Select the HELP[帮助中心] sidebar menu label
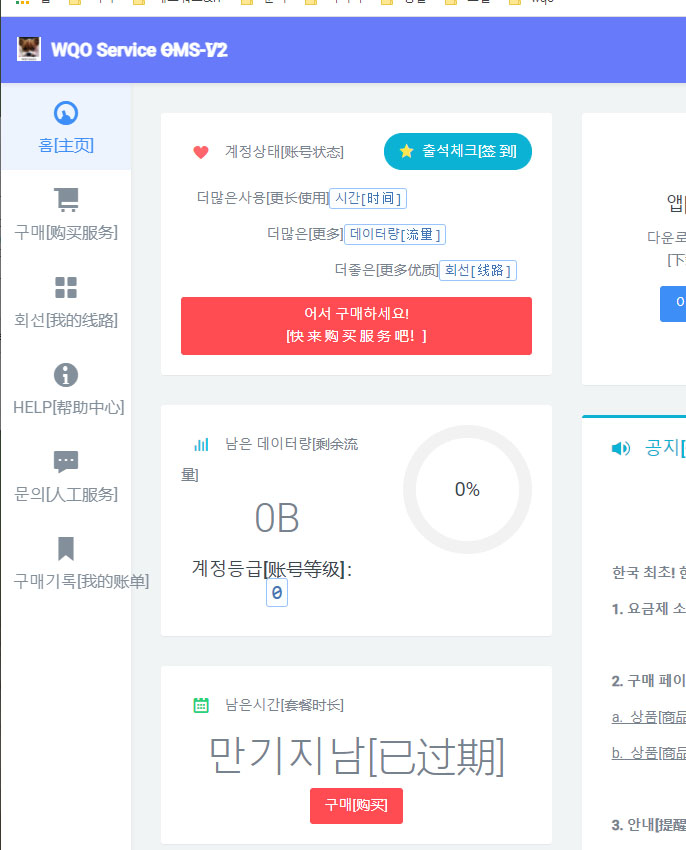Screen dimensions: 686x850 tap(68, 407)
